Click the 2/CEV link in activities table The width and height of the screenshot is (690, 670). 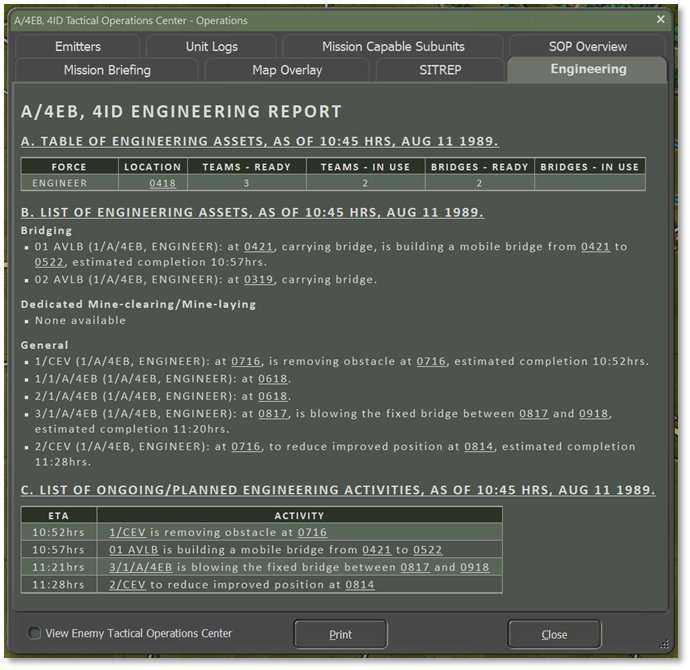pos(128,584)
